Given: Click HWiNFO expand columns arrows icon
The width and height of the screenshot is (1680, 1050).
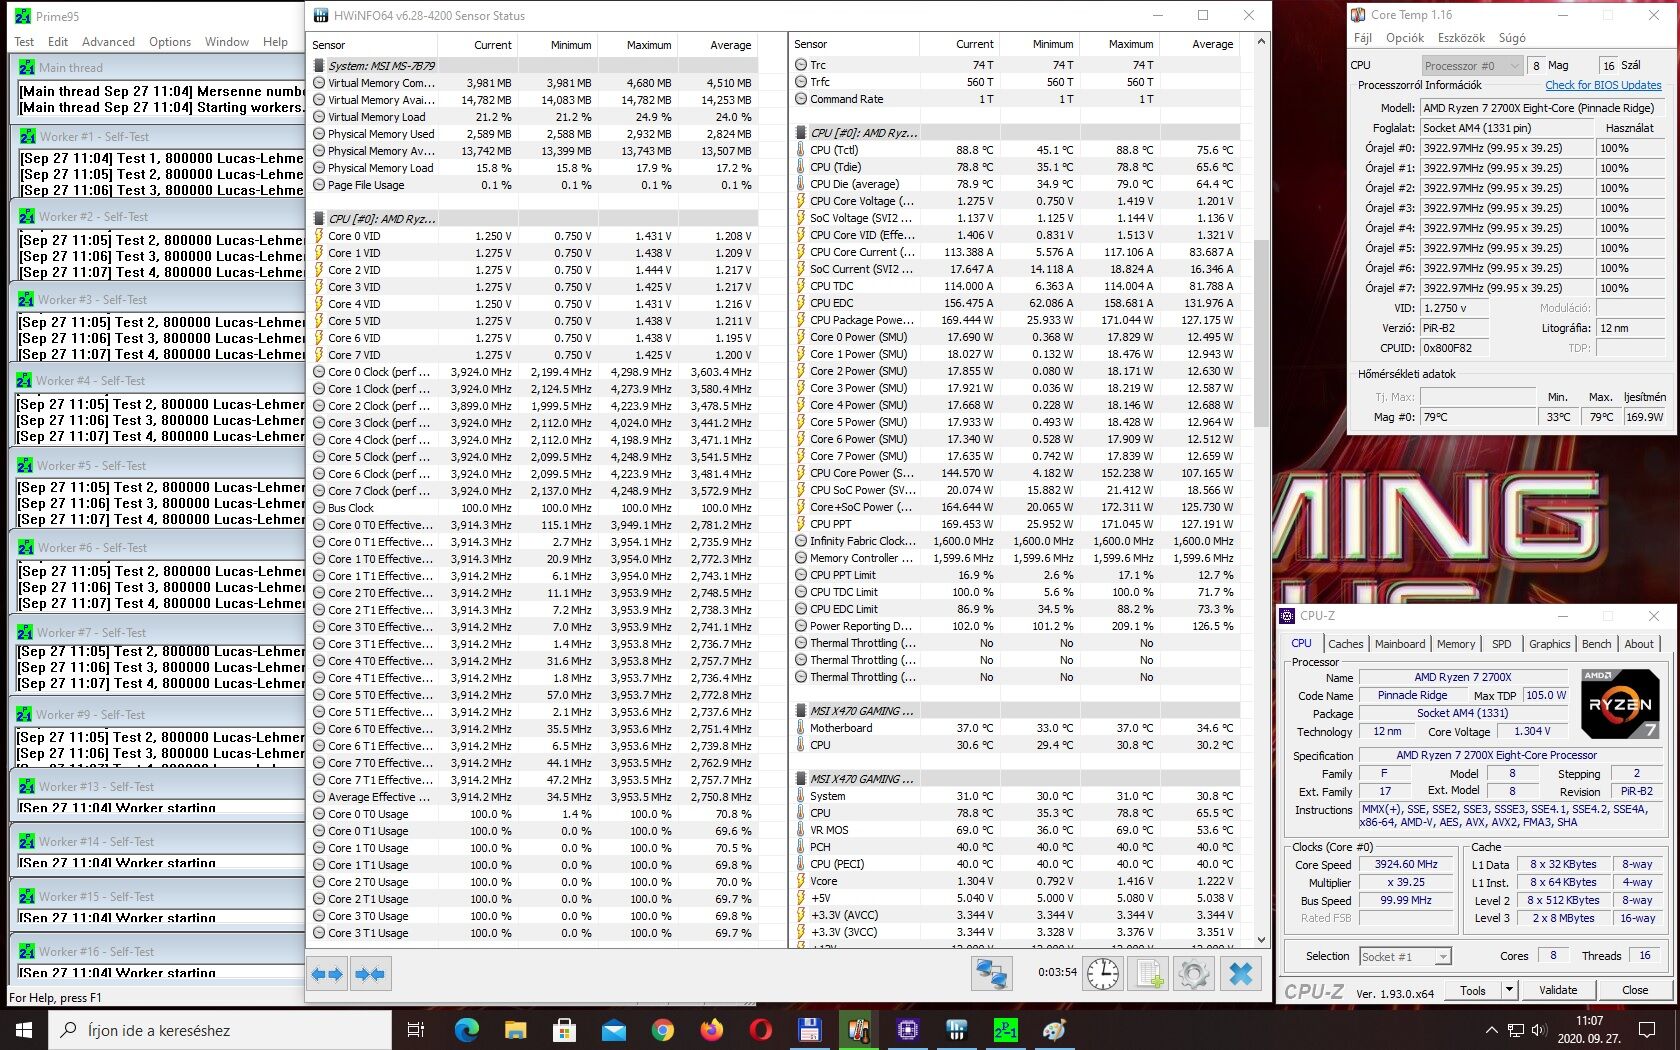Looking at the screenshot, I should tap(327, 974).
